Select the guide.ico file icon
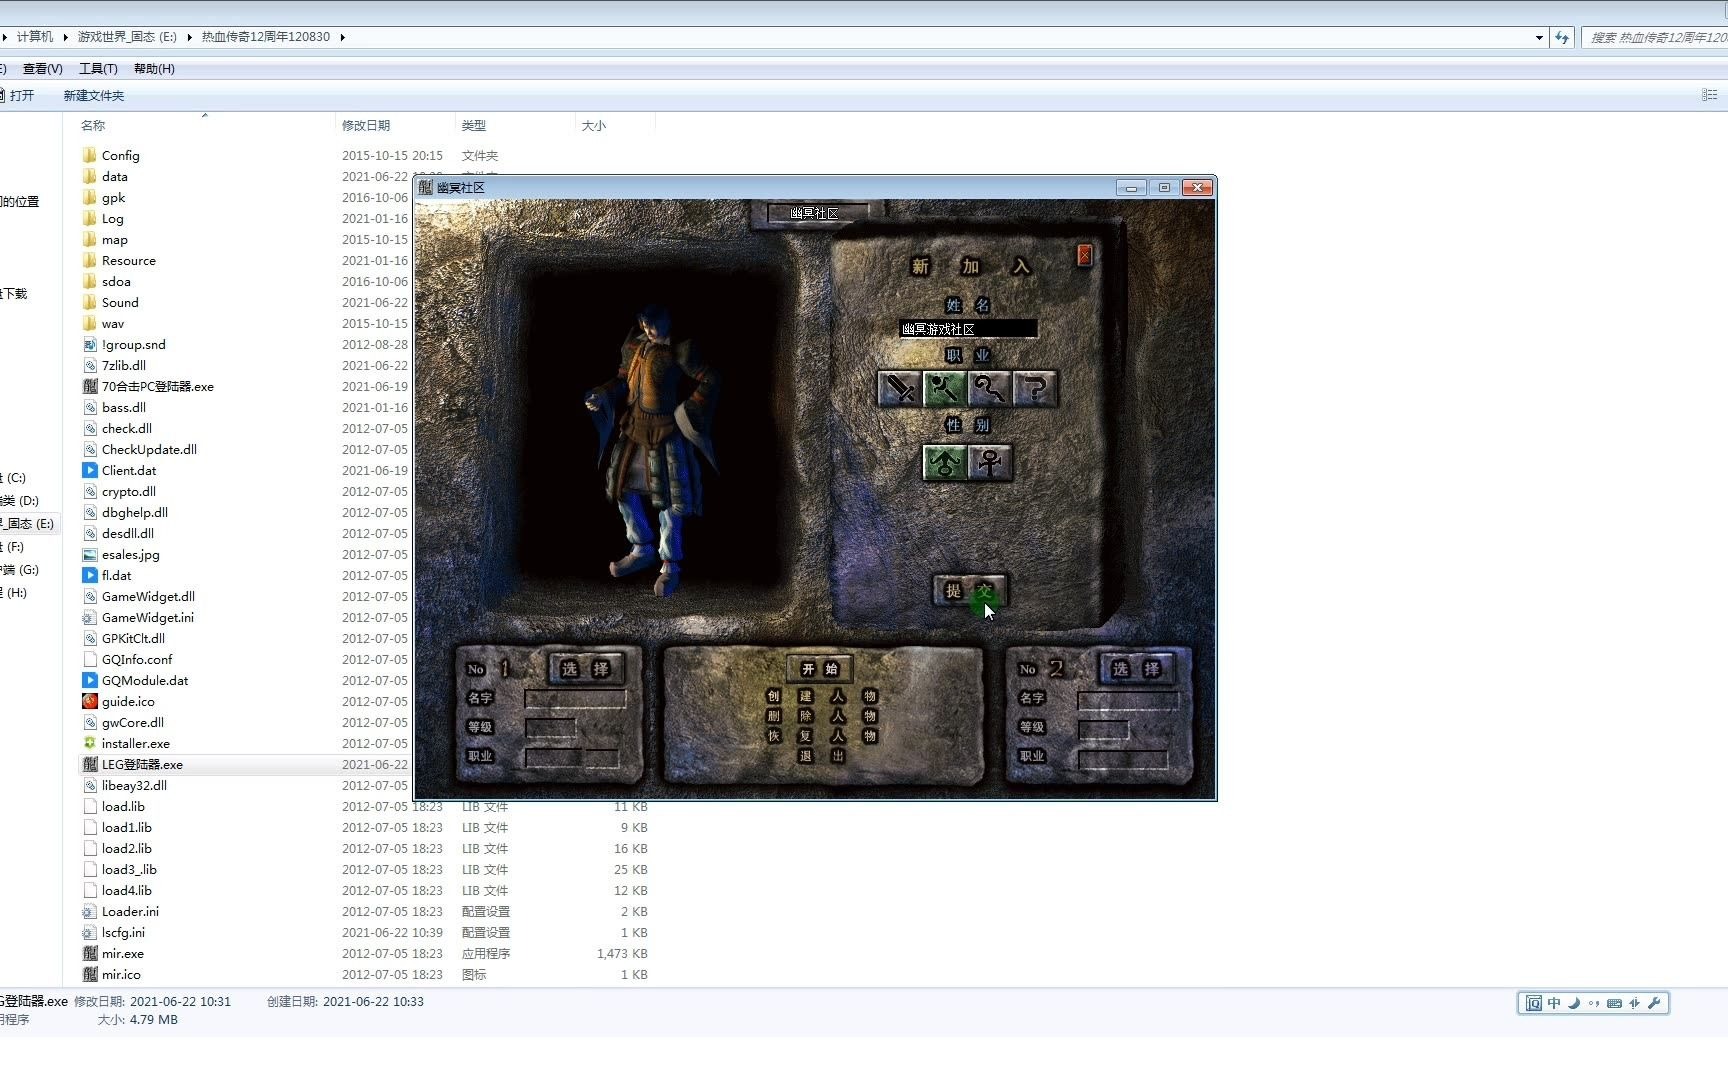Image resolution: width=1728 pixels, height=1080 pixels. (x=90, y=701)
